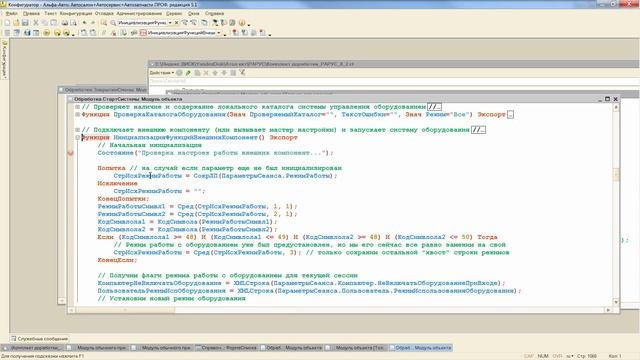Click the green add icon in background window

point(179,73)
